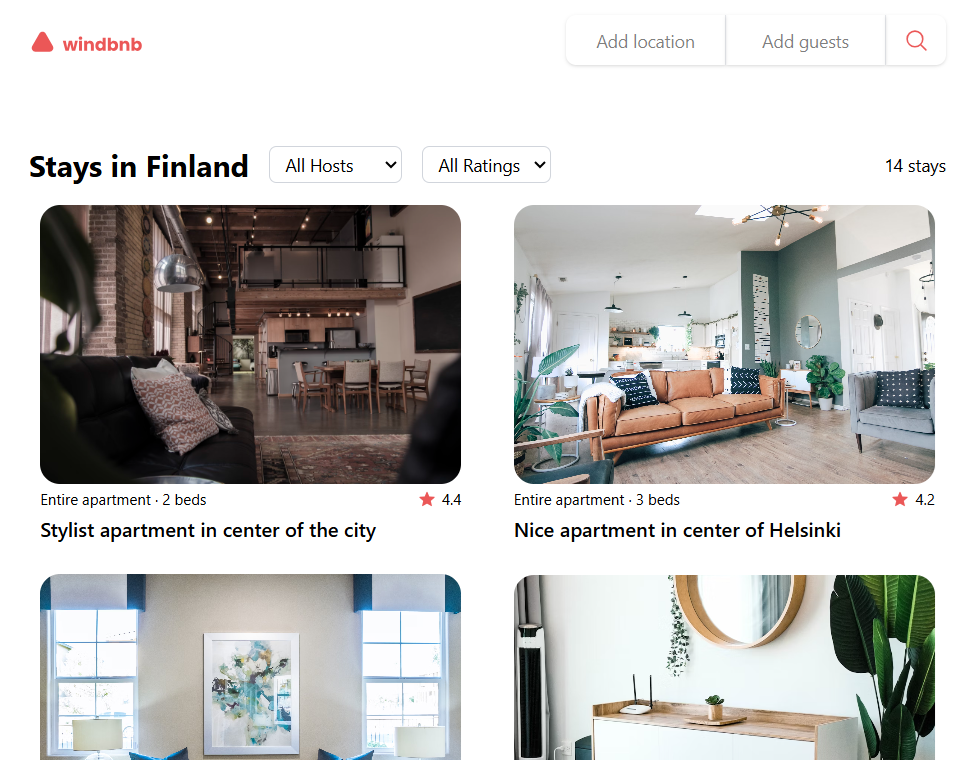Open the photo with the framed floral painting
980x769 pixels.
pyautogui.click(x=251, y=667)
